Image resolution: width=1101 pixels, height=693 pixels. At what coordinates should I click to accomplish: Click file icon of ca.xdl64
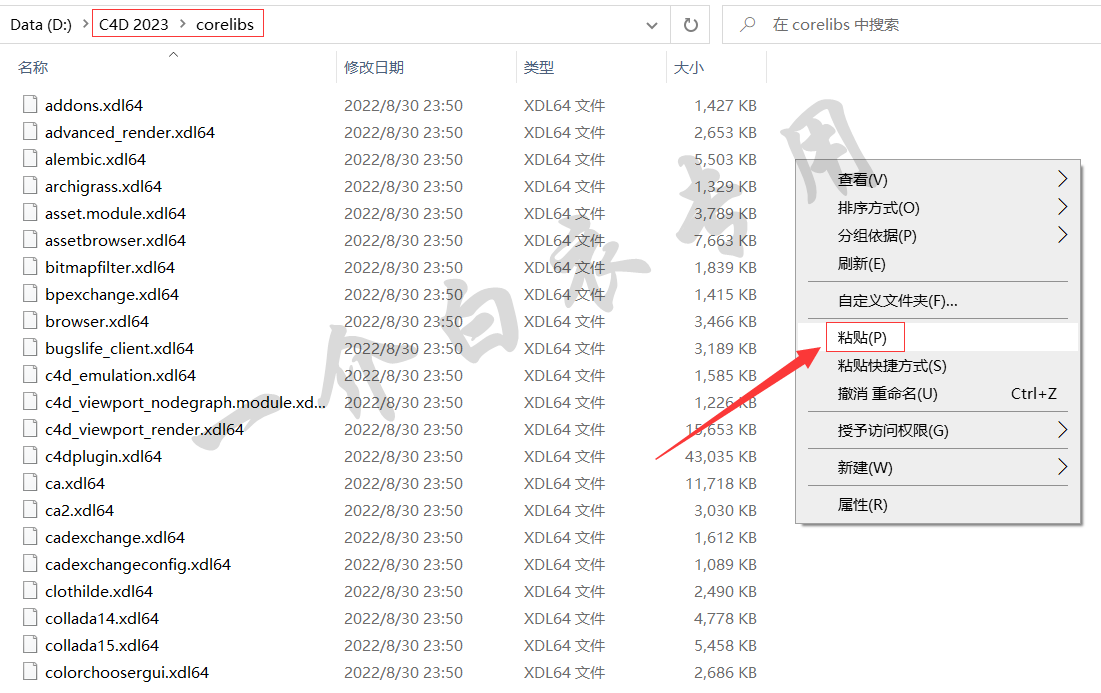tap(29, 483)
